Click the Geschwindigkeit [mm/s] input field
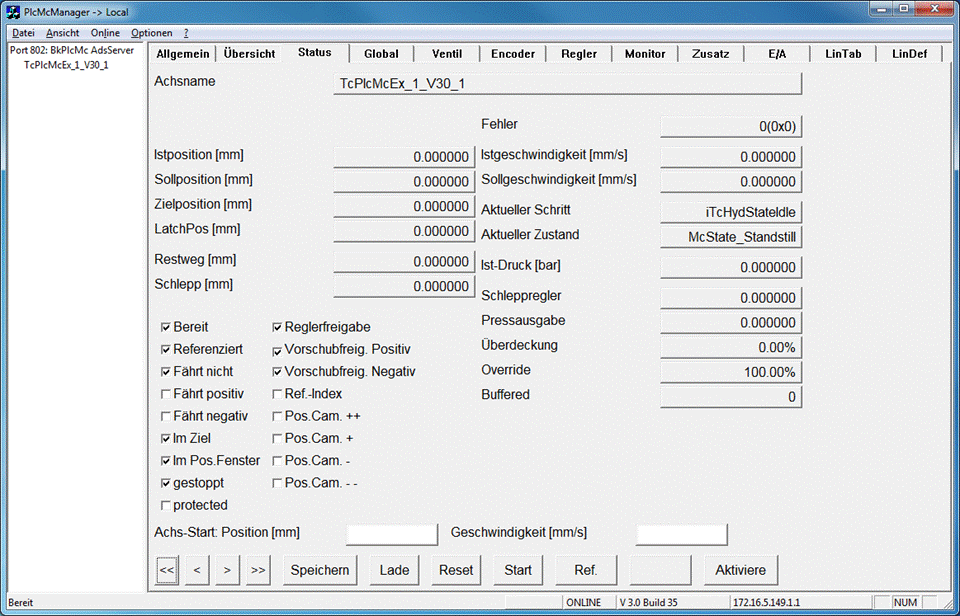 (681, 534)
